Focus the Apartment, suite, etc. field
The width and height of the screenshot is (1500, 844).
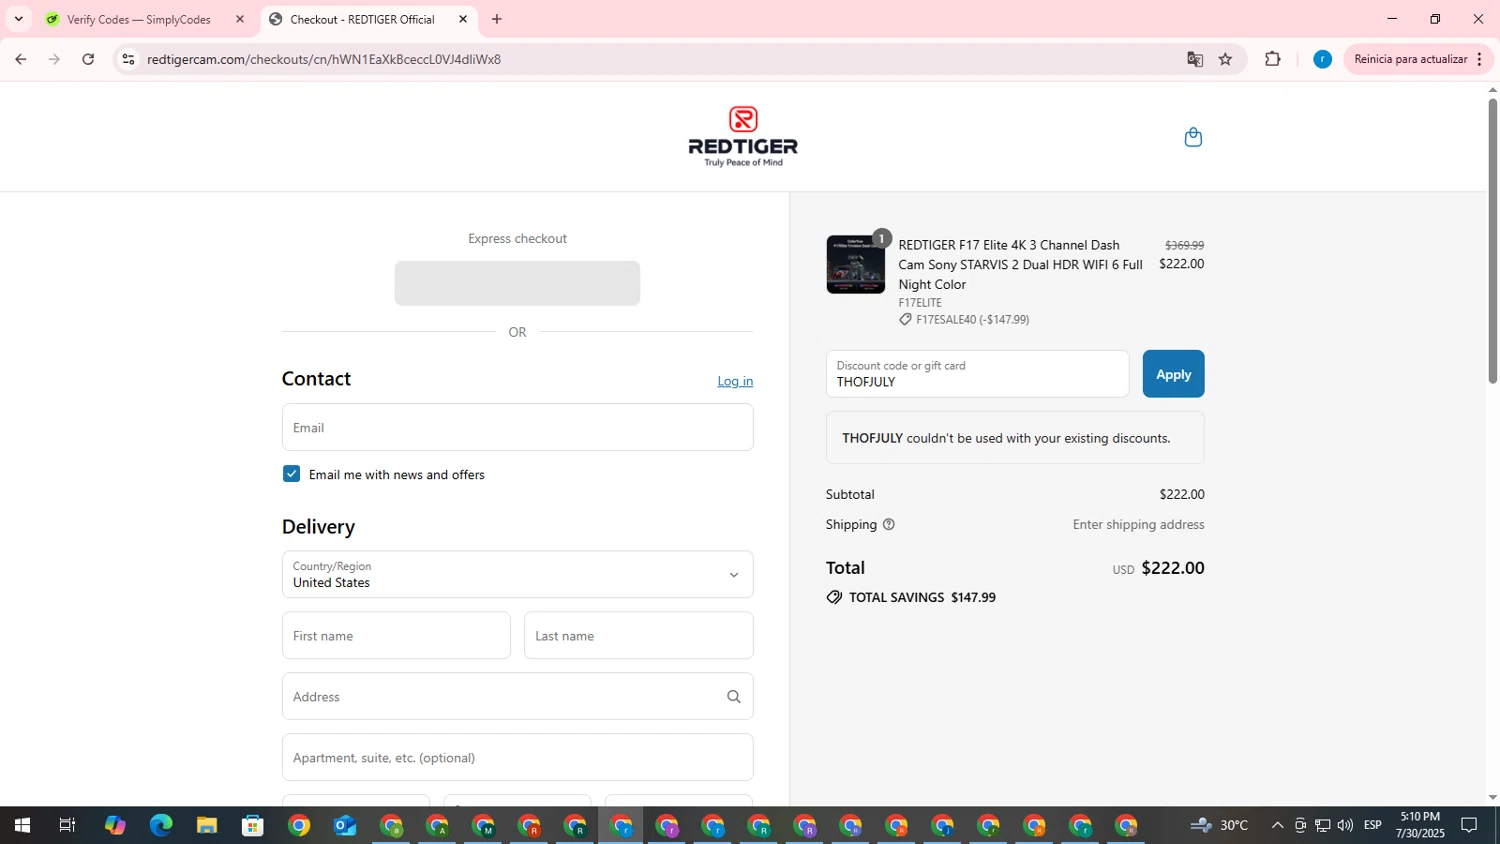(517, 757)
